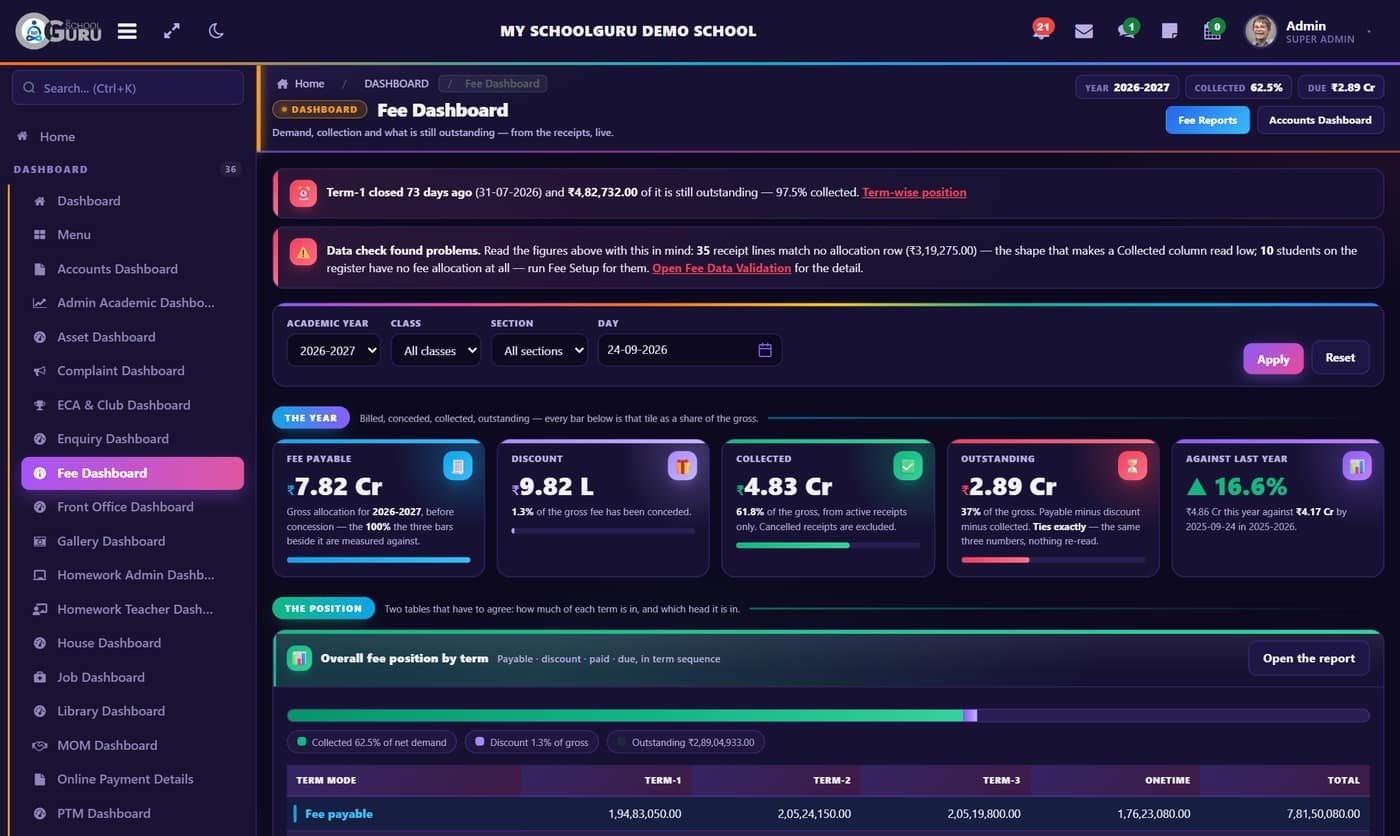Click the overall fee position stacked bar
Screen dimensions: 1400x836
828,715
